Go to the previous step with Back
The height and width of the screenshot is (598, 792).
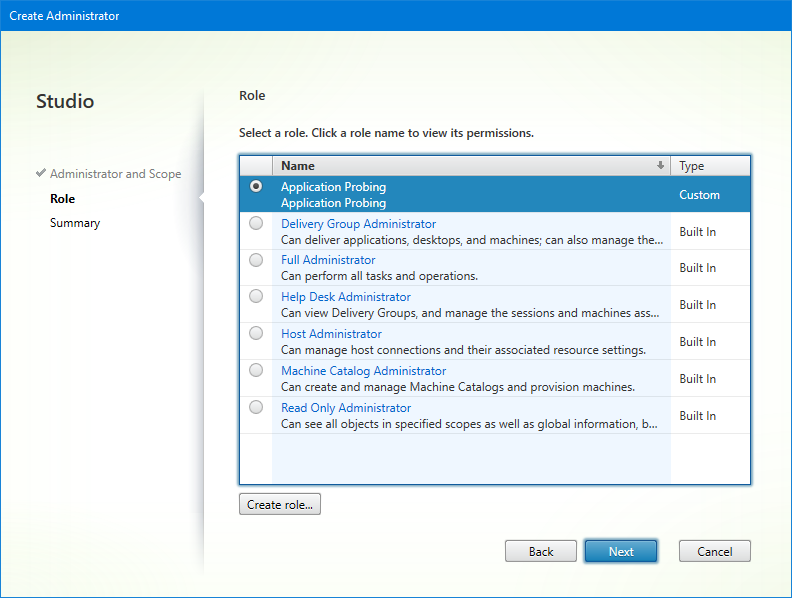tap(541, 551)
